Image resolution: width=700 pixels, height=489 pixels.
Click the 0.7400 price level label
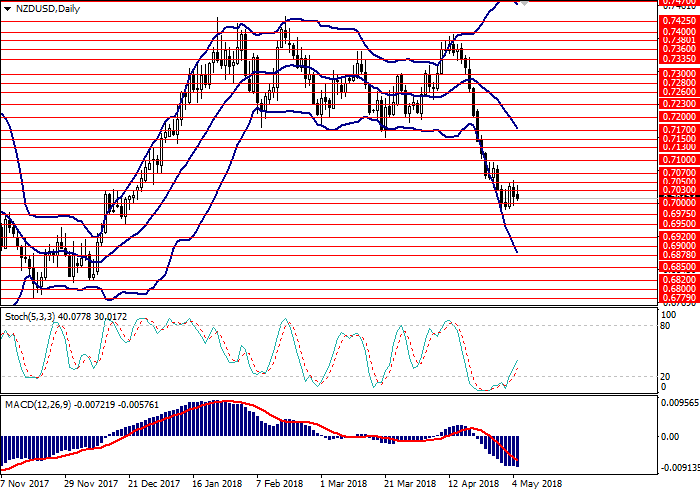[x=676, y=32]
